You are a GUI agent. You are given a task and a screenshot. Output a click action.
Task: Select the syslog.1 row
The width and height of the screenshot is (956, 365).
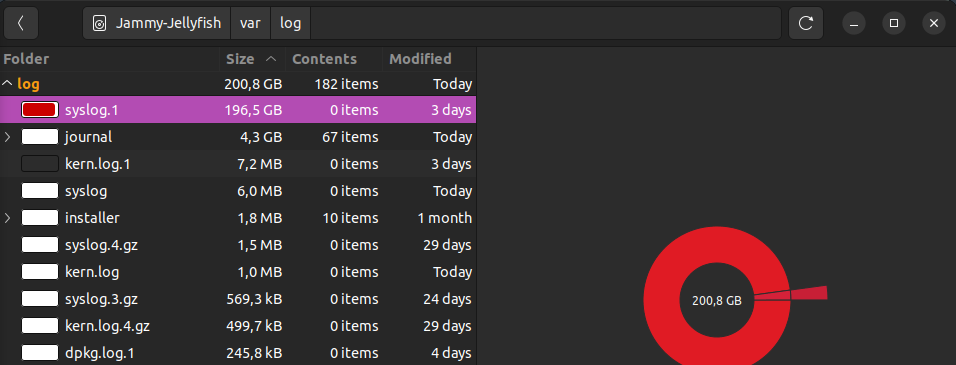pos(238,110)
